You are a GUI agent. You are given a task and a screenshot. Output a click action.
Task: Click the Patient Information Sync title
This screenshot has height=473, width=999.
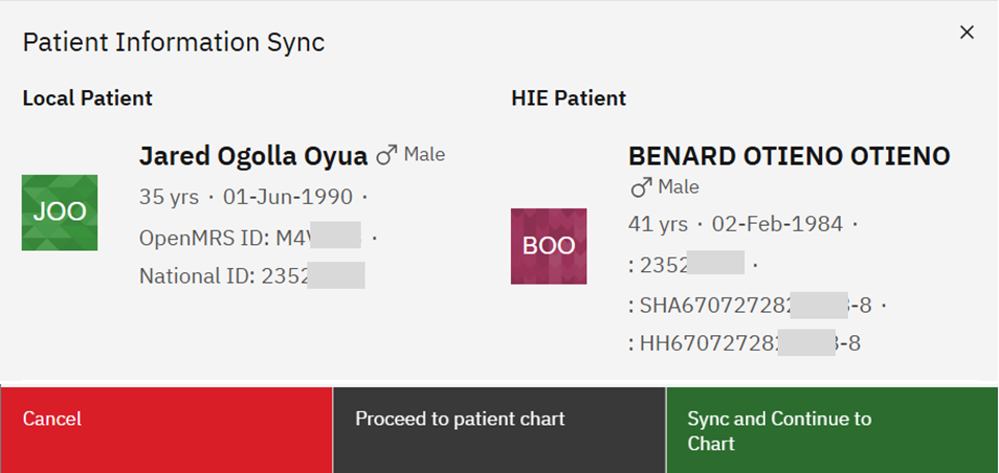coord(173,43)
